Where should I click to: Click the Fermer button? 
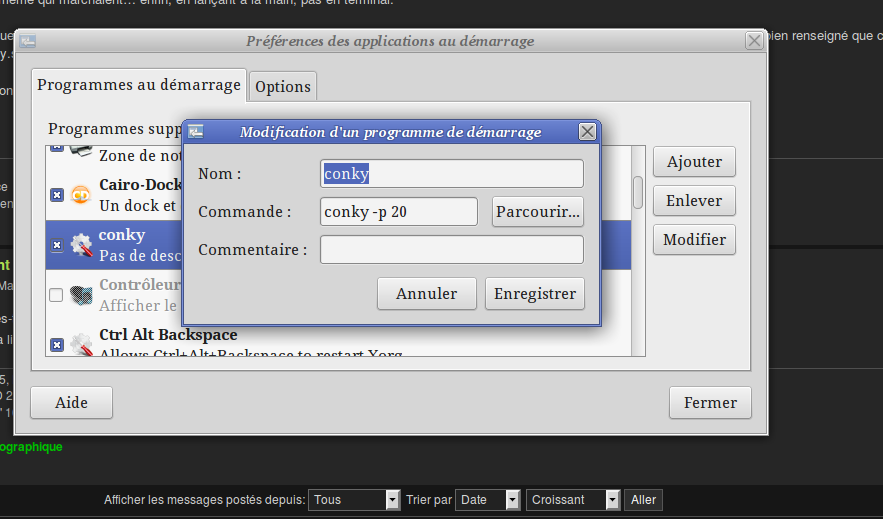click(x=710, y=402)
